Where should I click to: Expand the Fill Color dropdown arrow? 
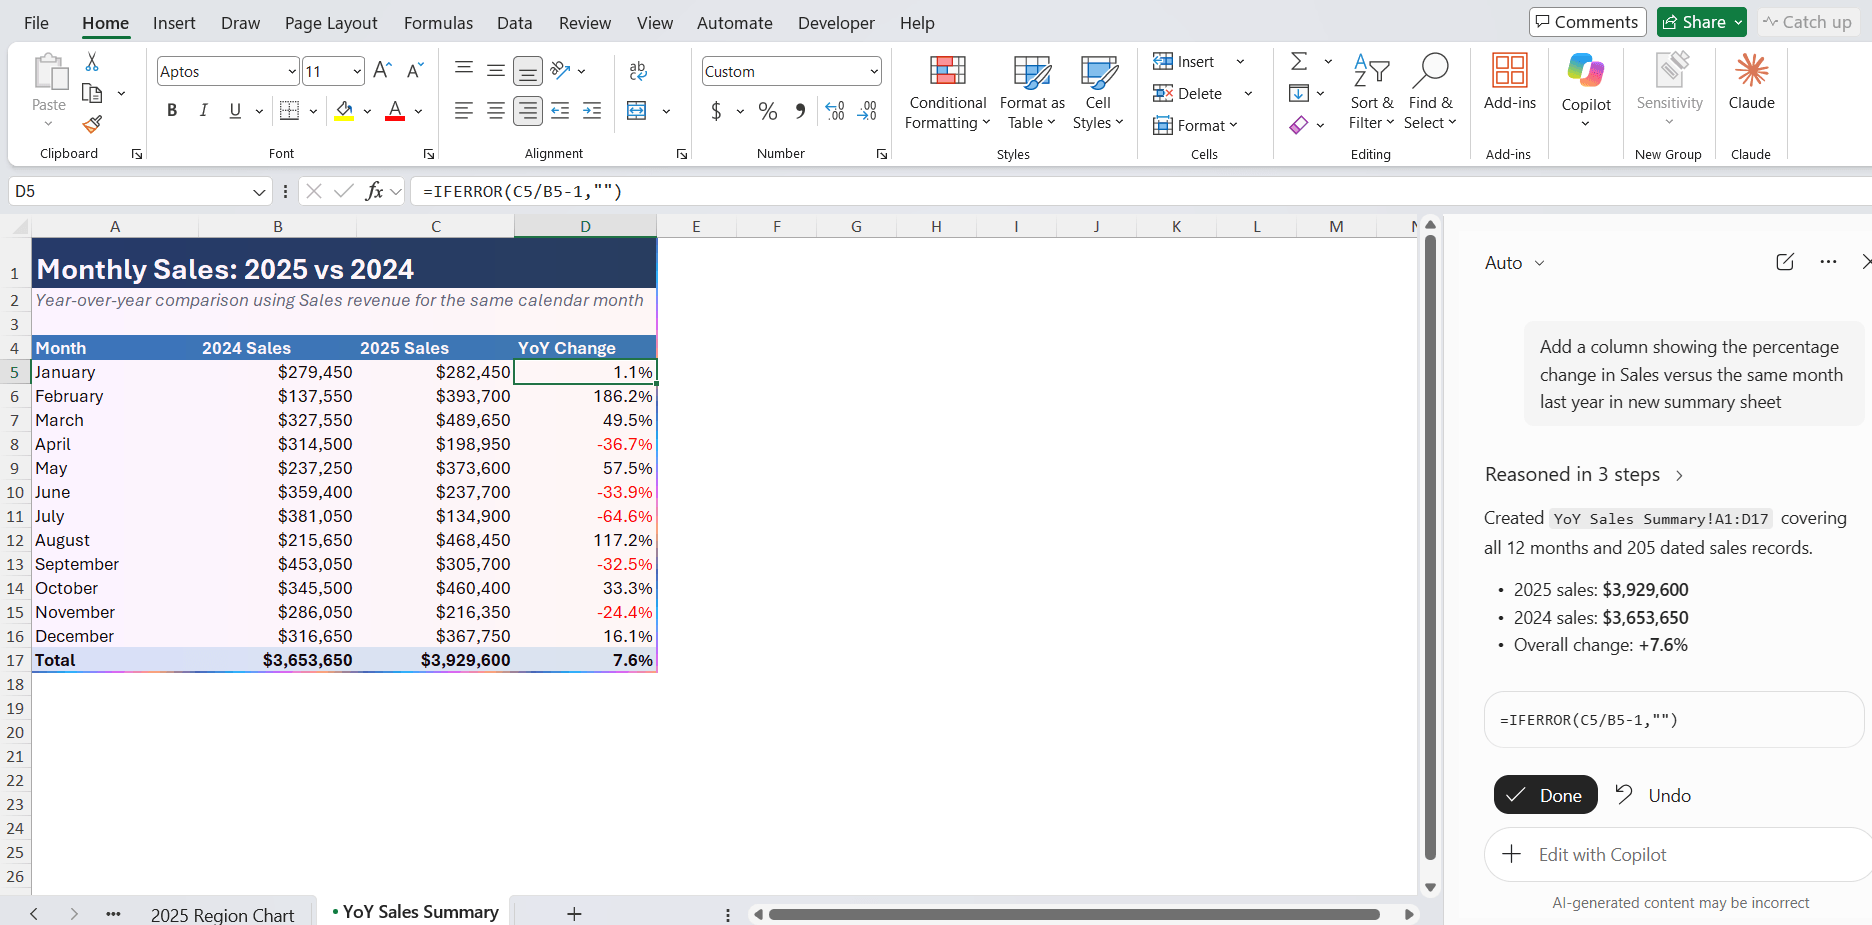click(367, 111)
